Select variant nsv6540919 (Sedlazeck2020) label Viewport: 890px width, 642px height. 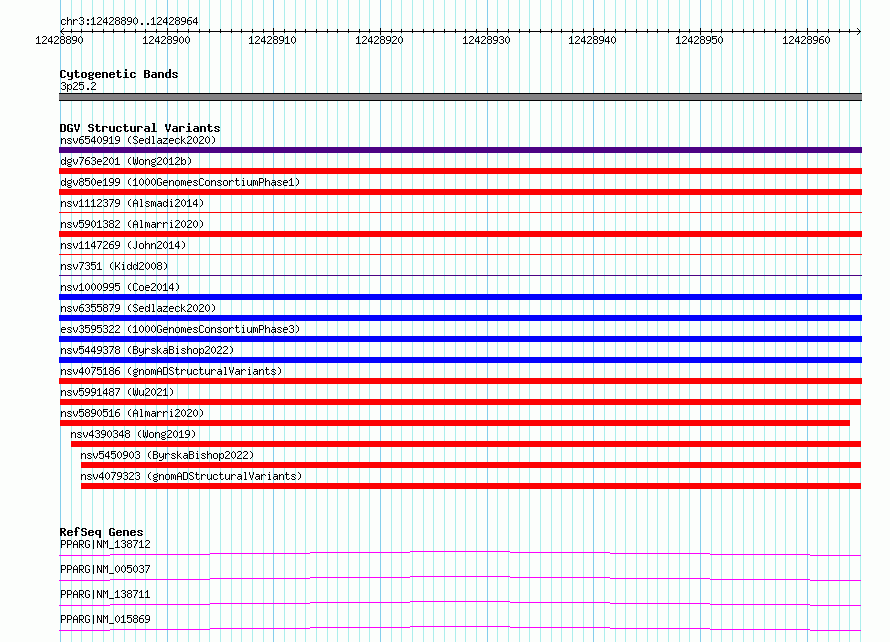pyautogui.click(x=138, y=140)
